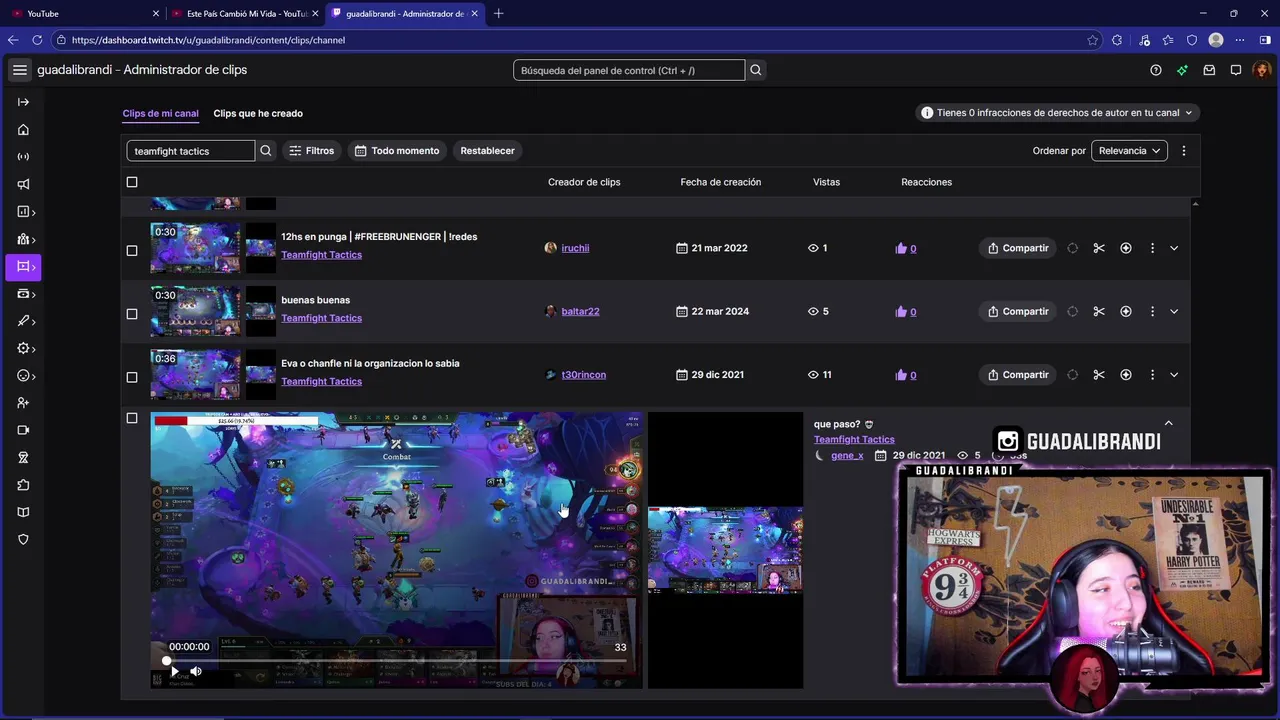This screenshot has width=1280, height=720.
Task: Search clips with magnifier next to teamfight tactics
Action: click(x=266, y=151)
